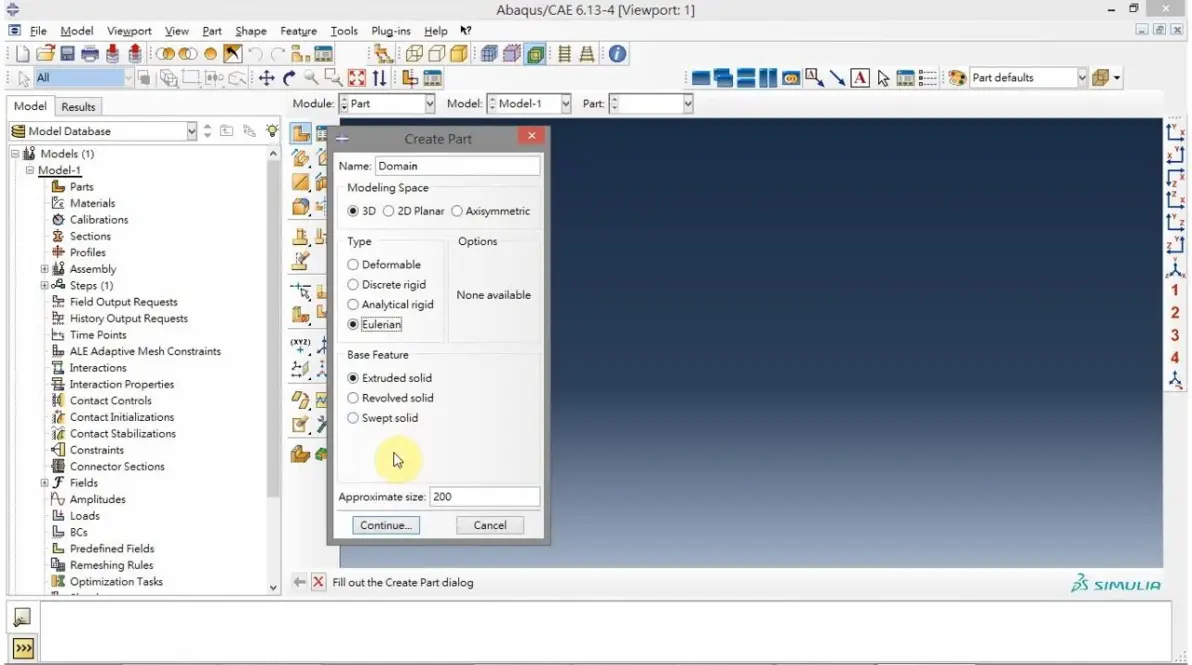Click the Create Part tool icon

tap(301, 135)
